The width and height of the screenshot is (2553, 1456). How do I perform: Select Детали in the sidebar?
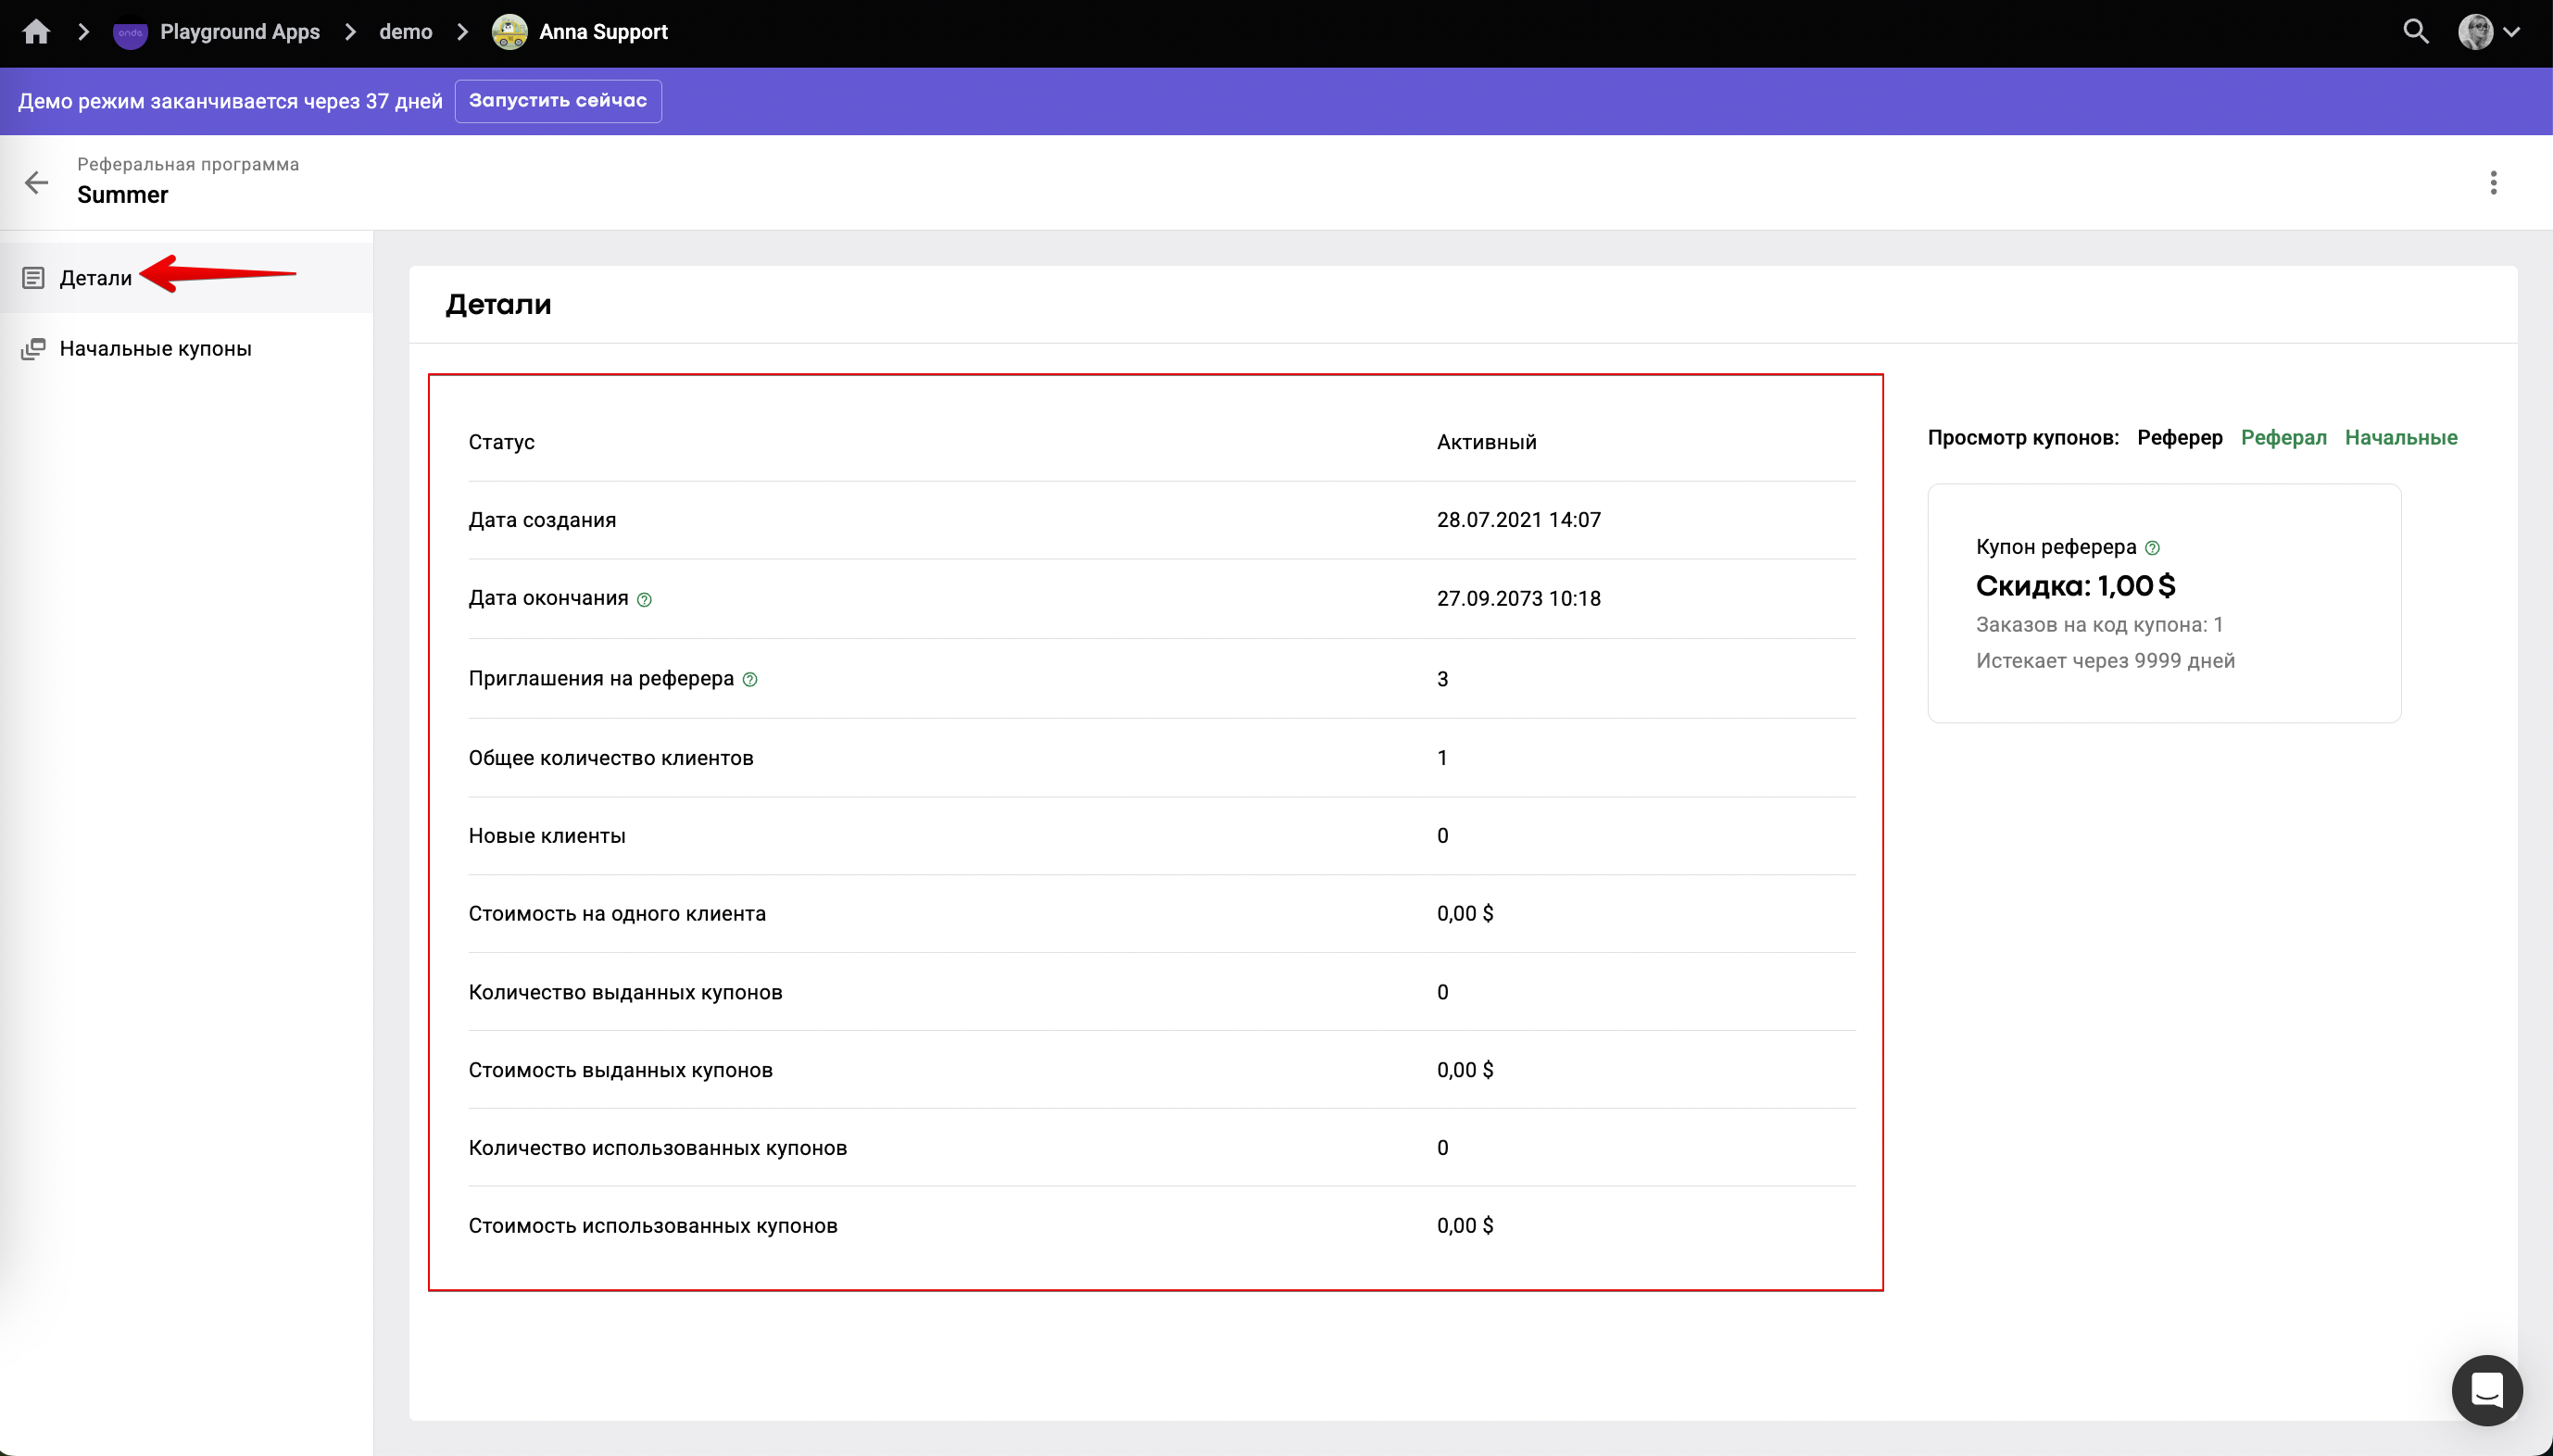pyautogui.click(x=95, y=278)
